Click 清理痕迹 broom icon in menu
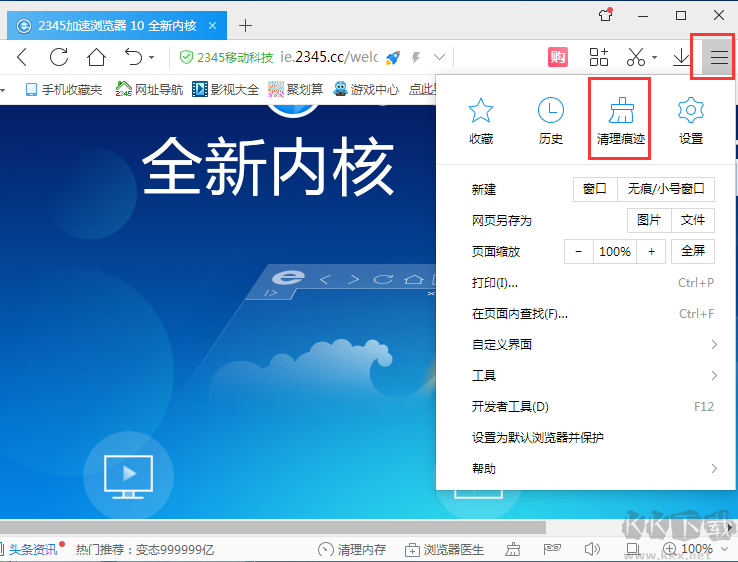The height and width of the screenshot is (562, 738). (620, 121)
